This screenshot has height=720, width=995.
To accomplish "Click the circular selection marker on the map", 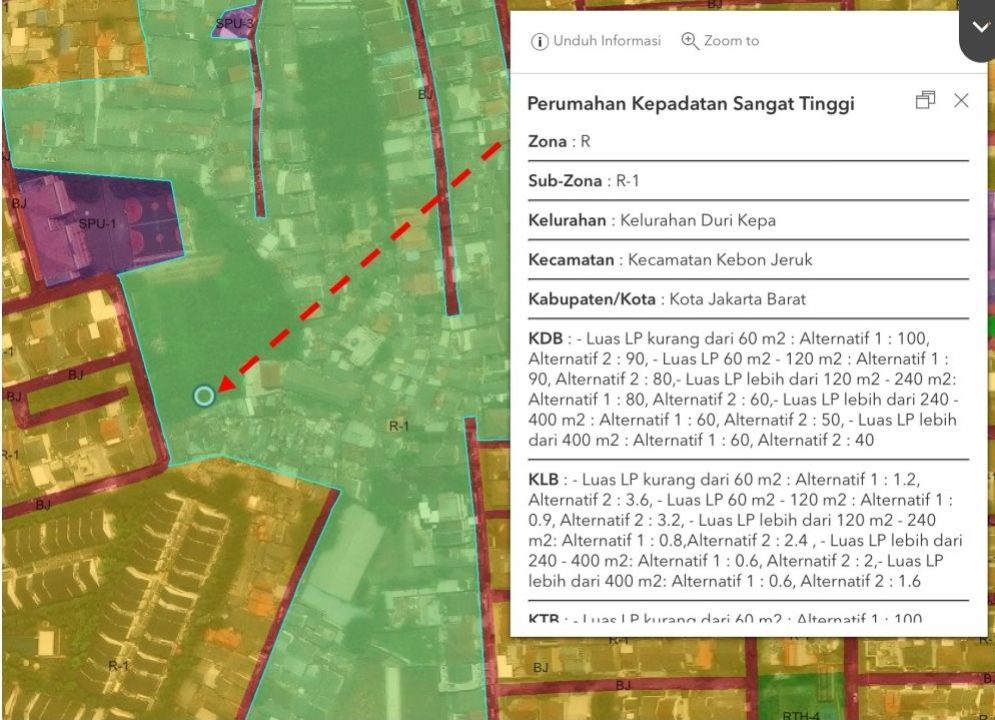I will click(x=204, y=396).
